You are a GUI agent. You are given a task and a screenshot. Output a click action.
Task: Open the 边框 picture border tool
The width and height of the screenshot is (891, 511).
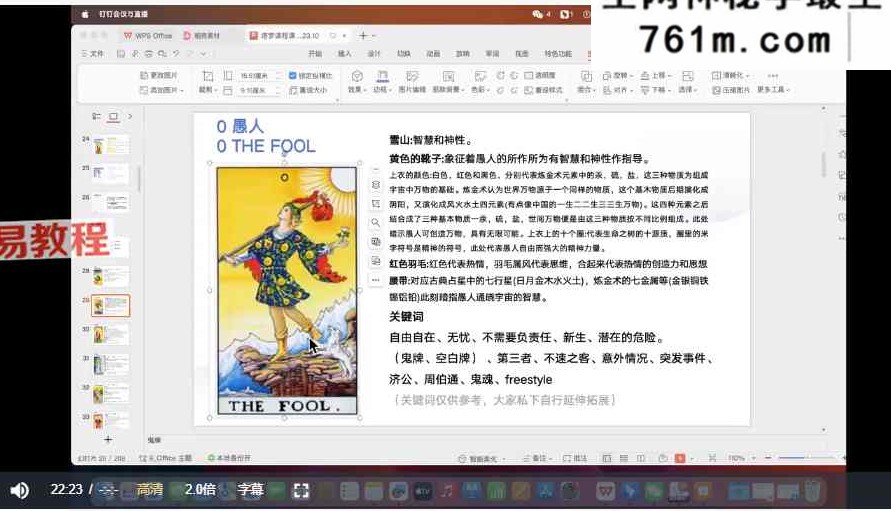click(x=382, y=82)
